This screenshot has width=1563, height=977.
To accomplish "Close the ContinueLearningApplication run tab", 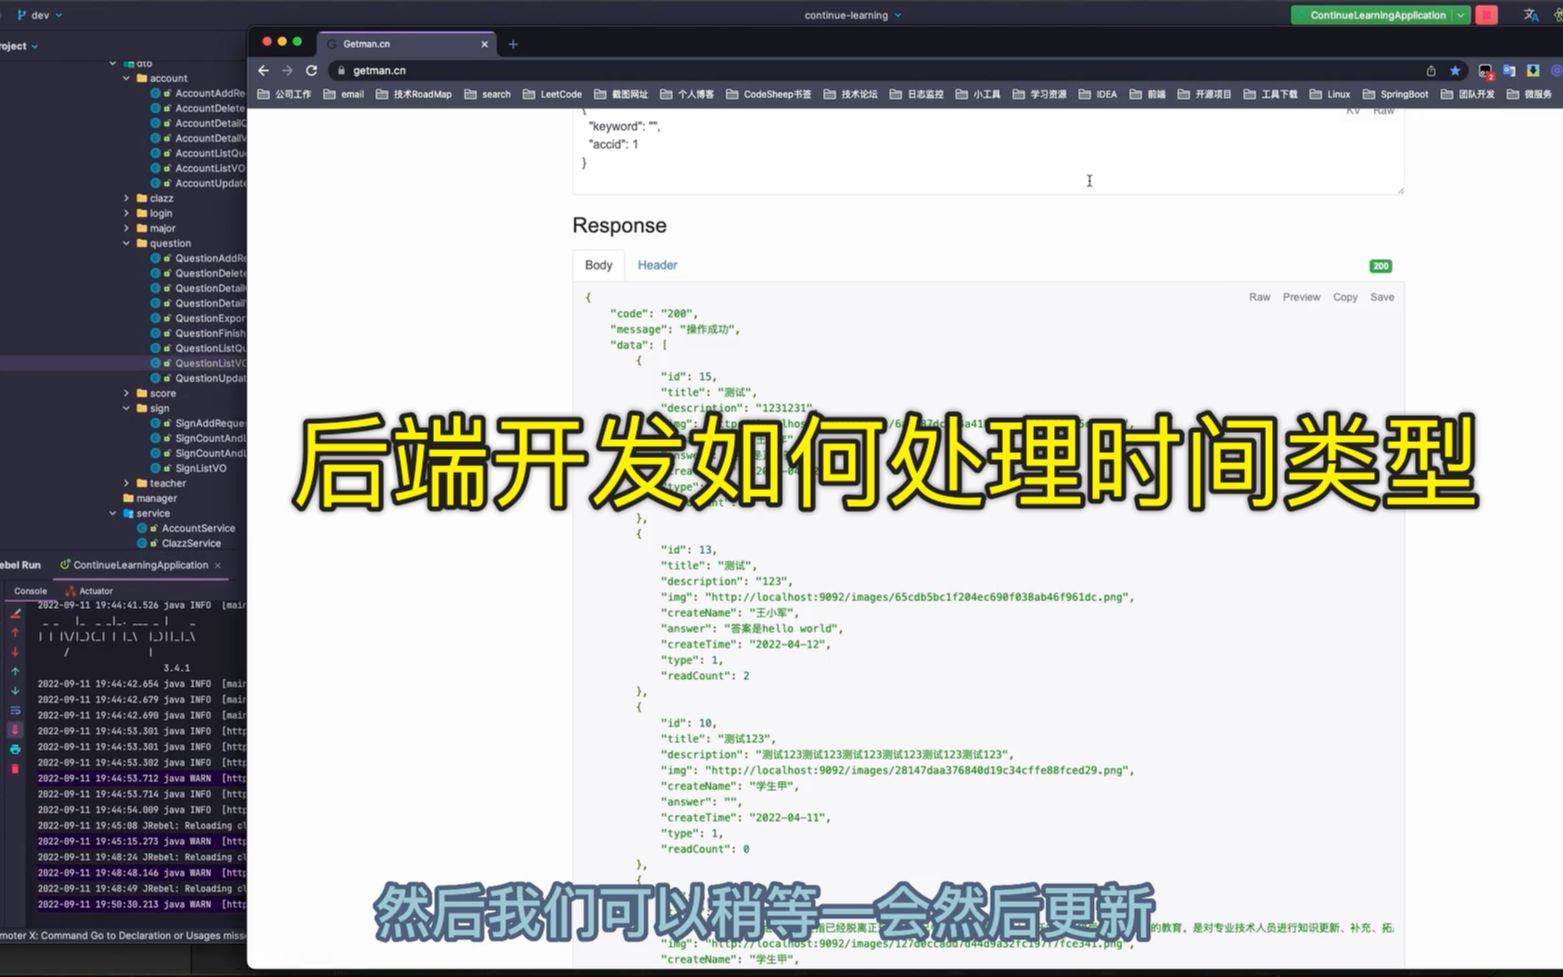I will tap(218, 565).
